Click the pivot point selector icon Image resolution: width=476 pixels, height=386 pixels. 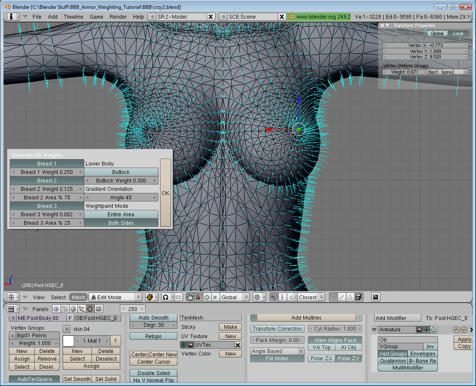coord(166,297)
